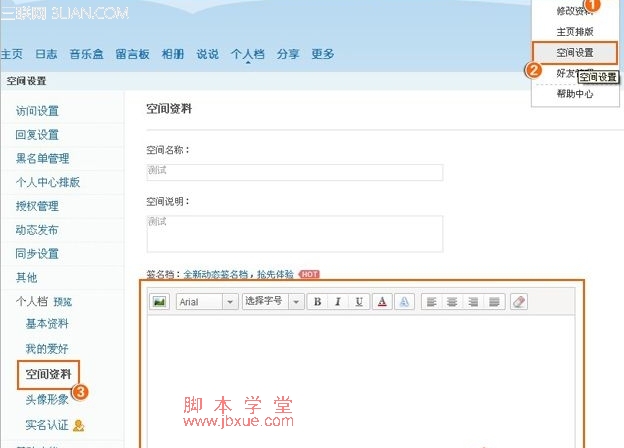The height and width of the screenshot is (448, 624).
Task: Insert image icon in signature editor
Action: (160, 302)
